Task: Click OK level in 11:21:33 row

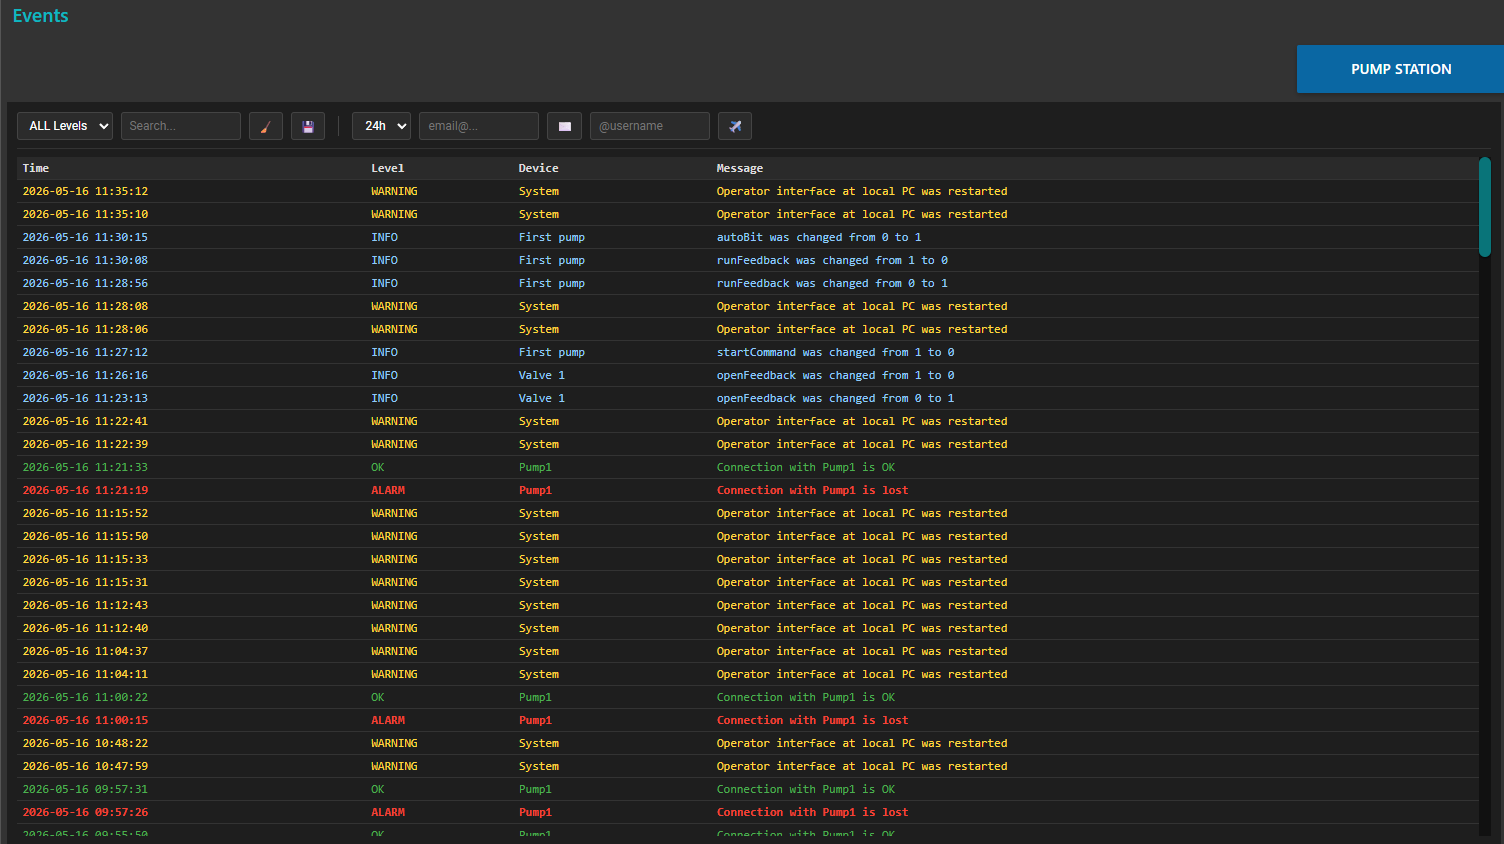Action: tap(378, 467)
